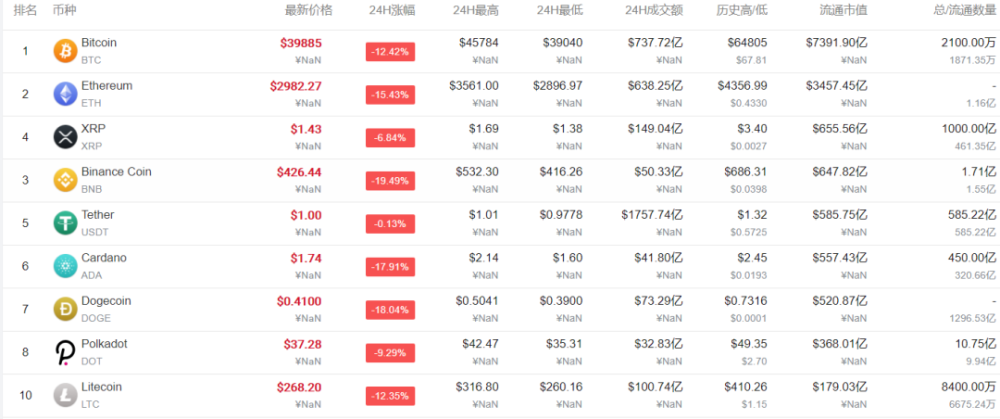Open the Polkadot P logo icon
Viewport: 1000px width, 419px height.
pyautogui.click(x=65, y=352)
